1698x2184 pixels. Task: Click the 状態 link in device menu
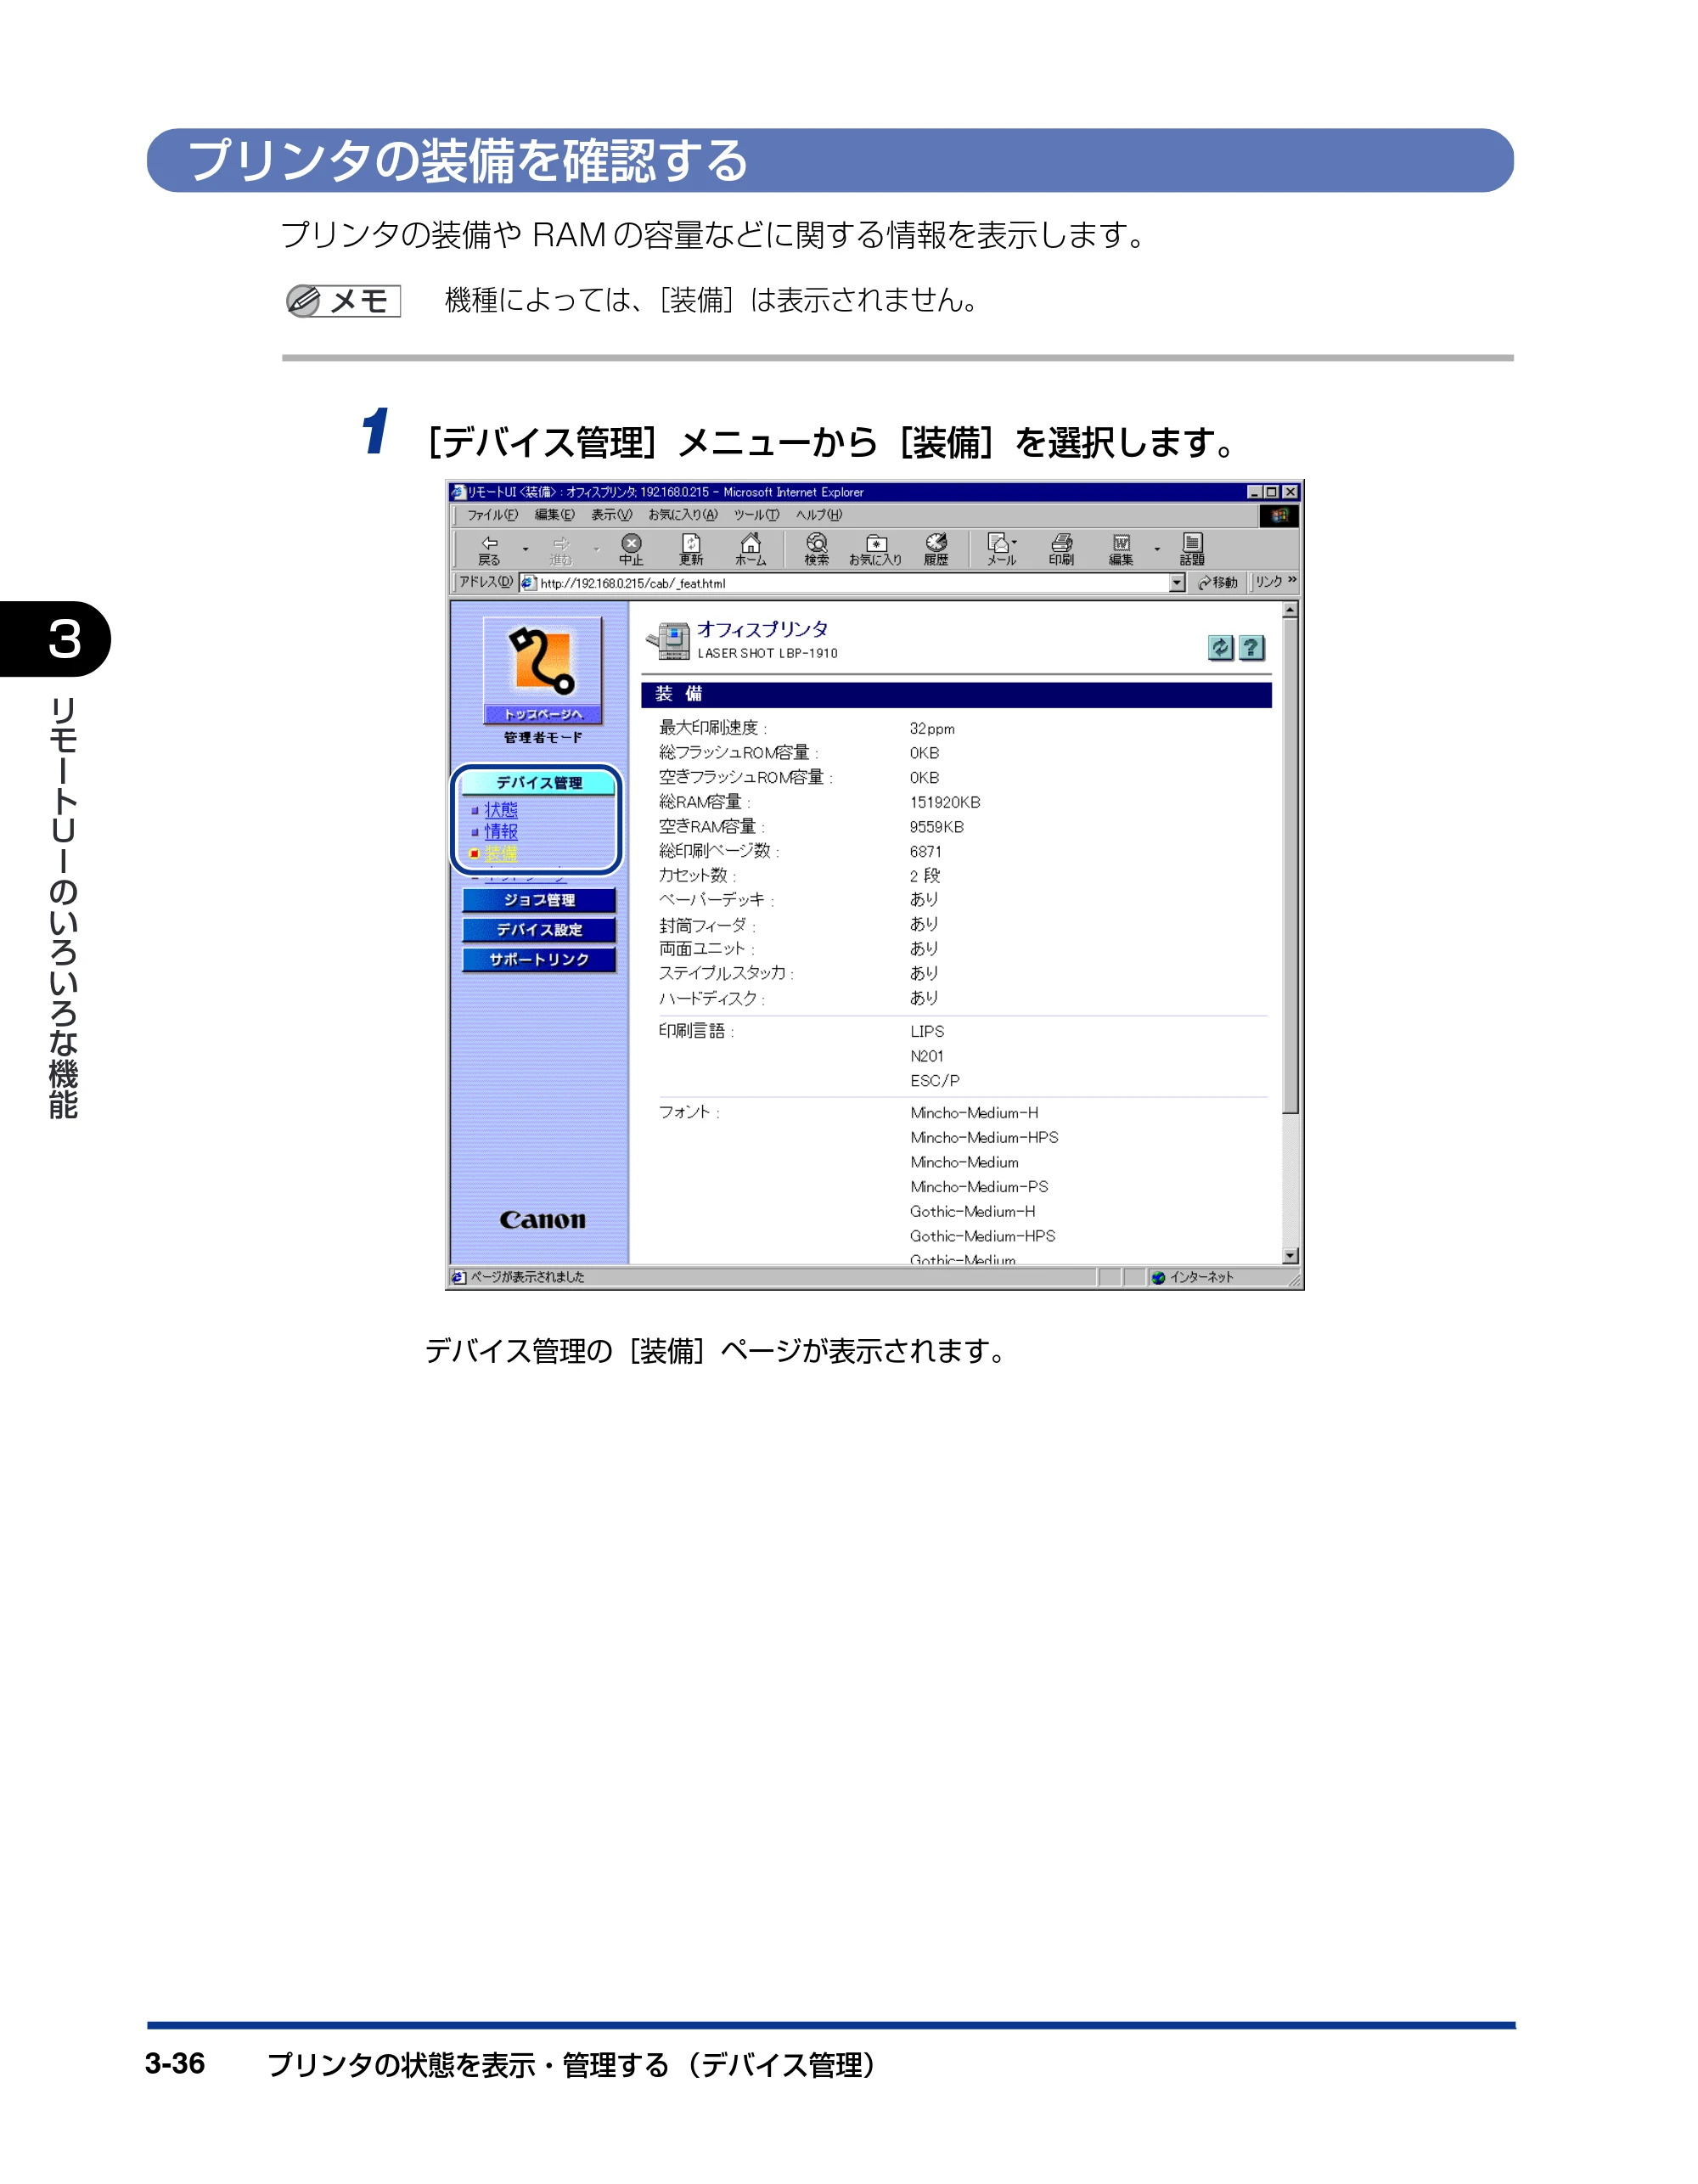pos(501,810)
